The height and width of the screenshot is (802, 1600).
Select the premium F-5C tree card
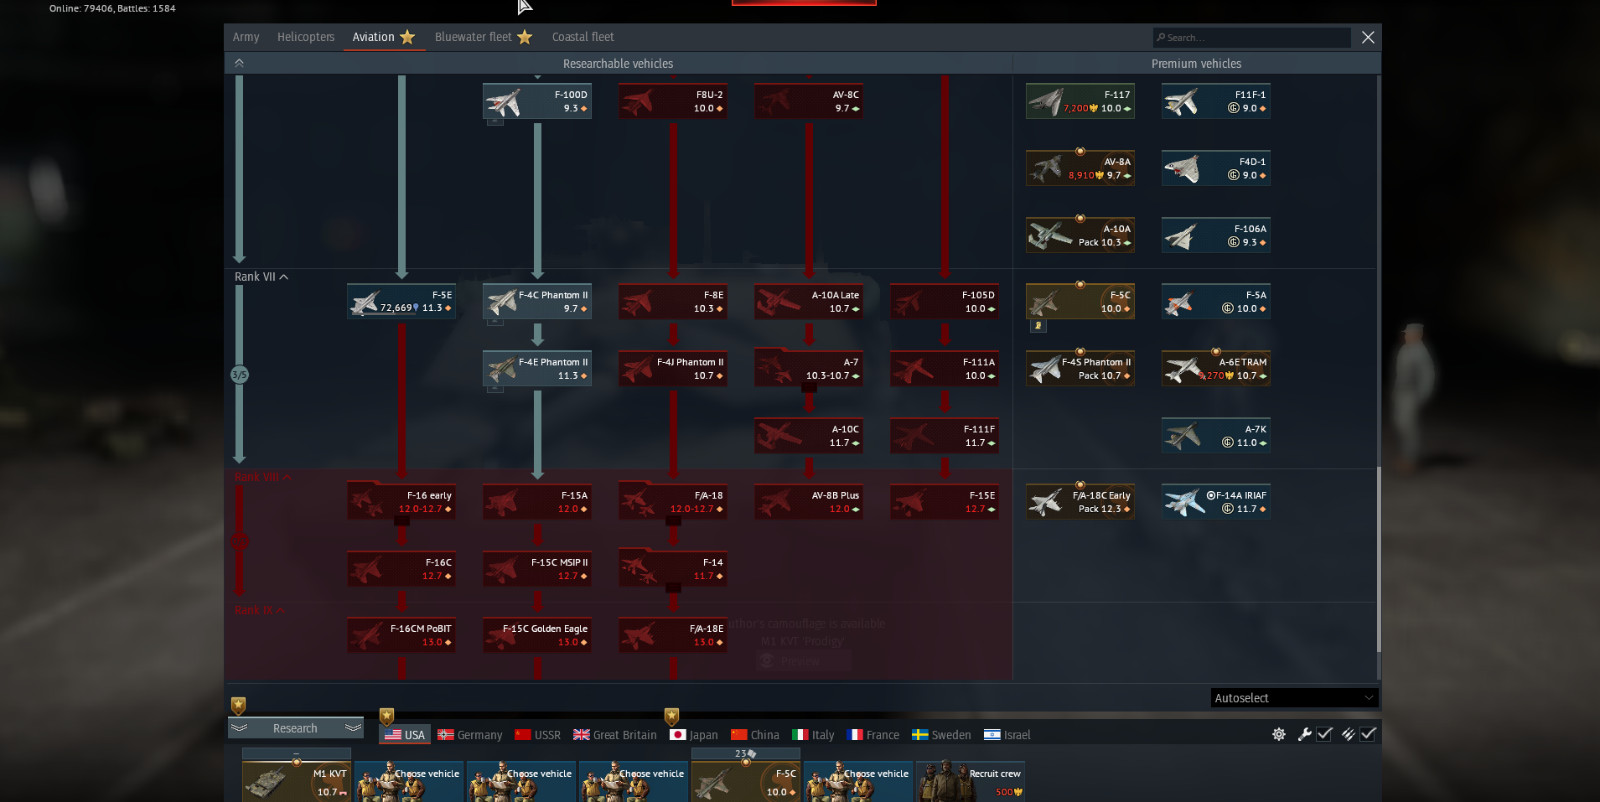(x=1080, y=301)
